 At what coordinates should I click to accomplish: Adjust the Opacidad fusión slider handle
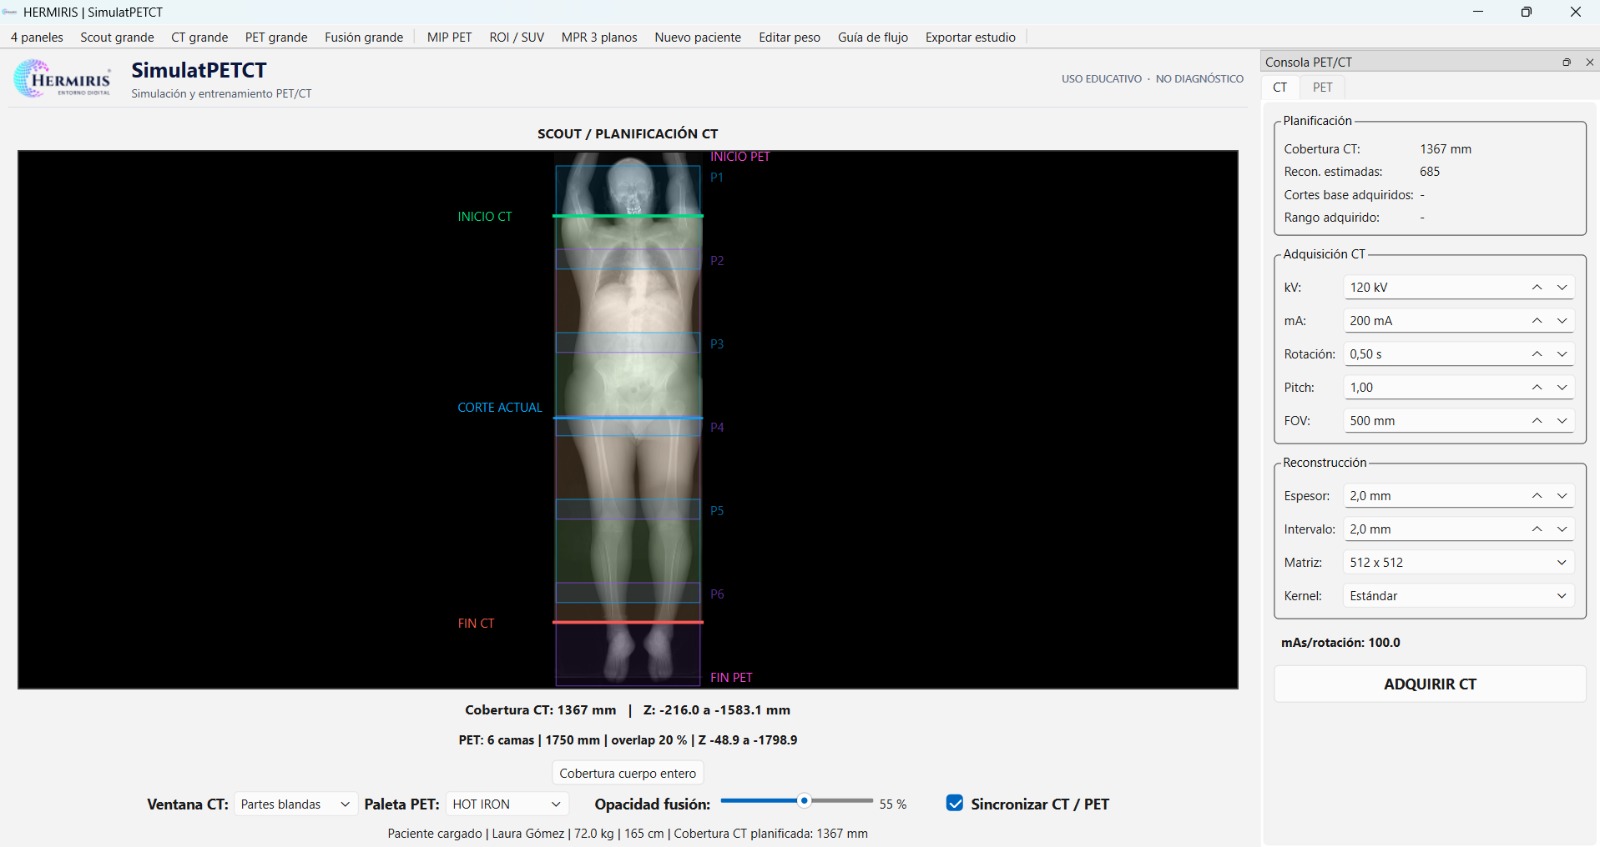803,801
